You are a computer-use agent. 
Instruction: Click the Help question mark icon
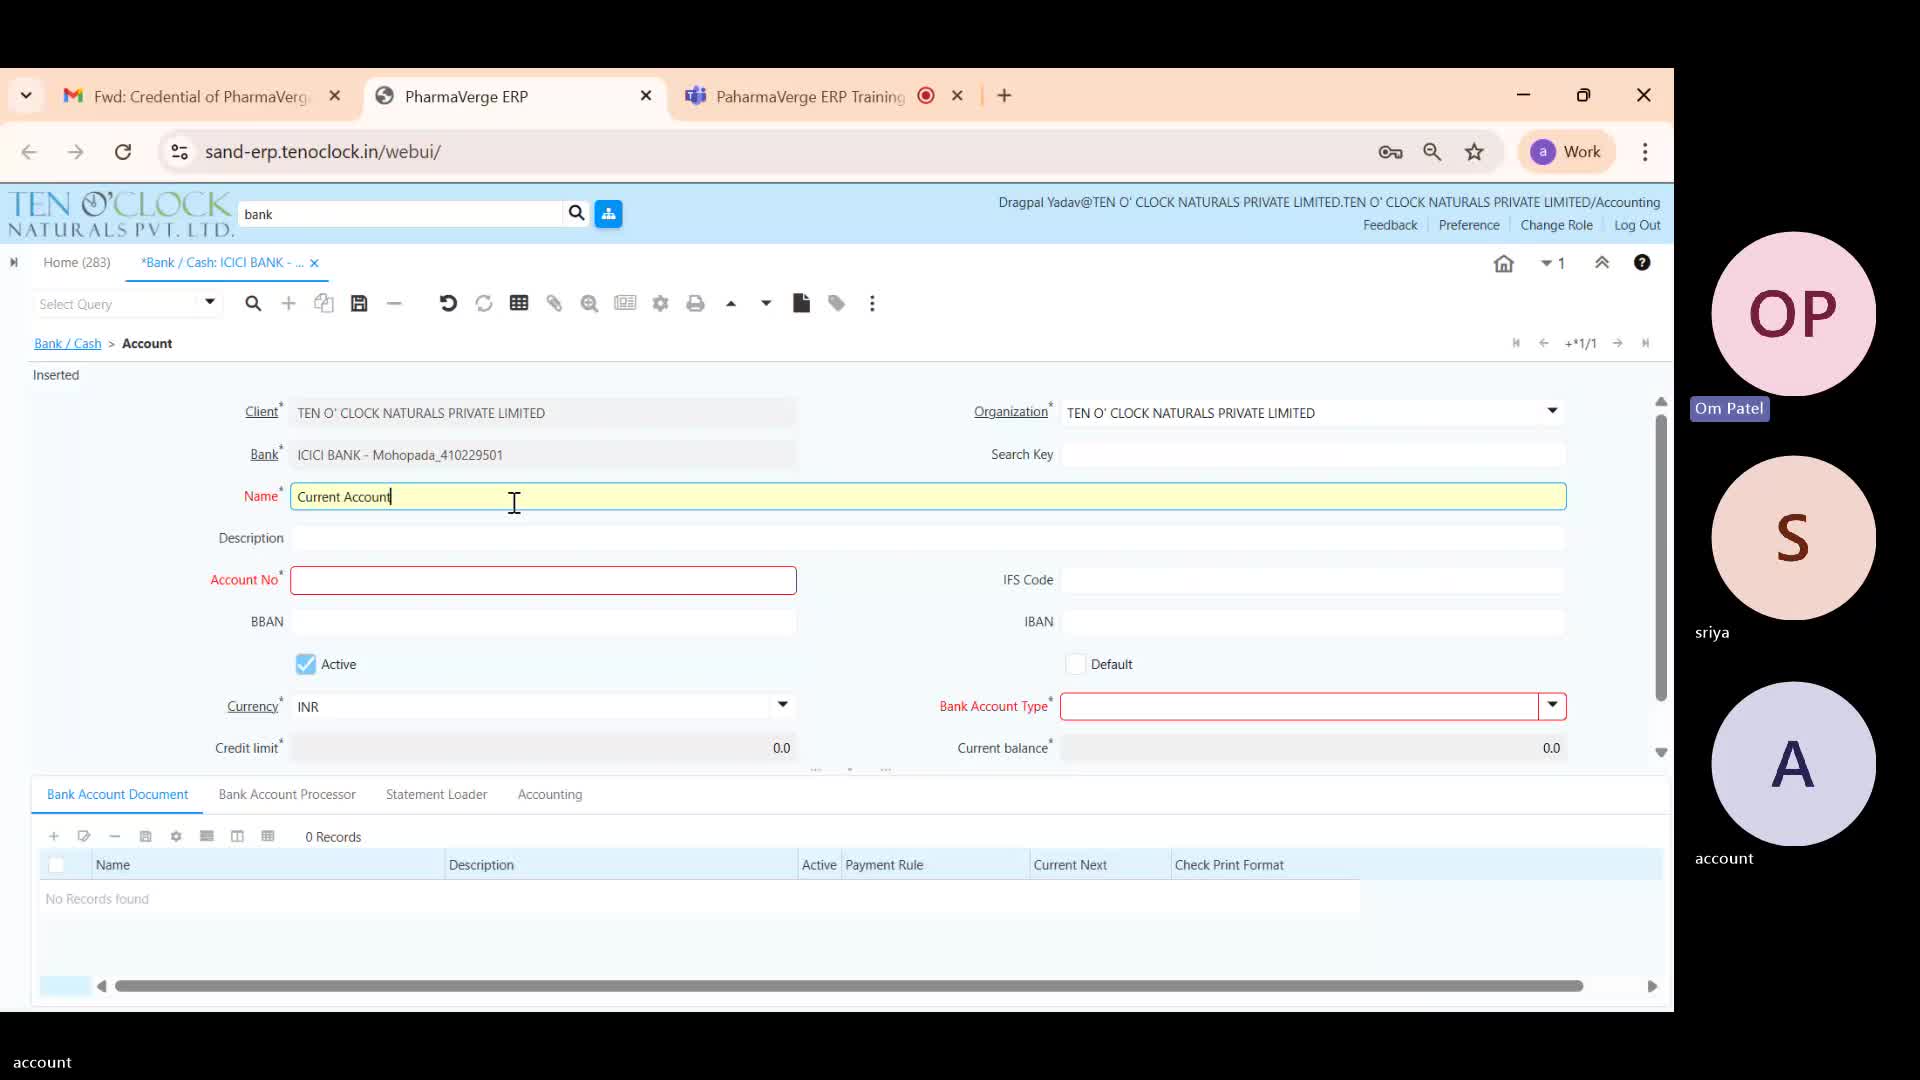coord(1642,263)
